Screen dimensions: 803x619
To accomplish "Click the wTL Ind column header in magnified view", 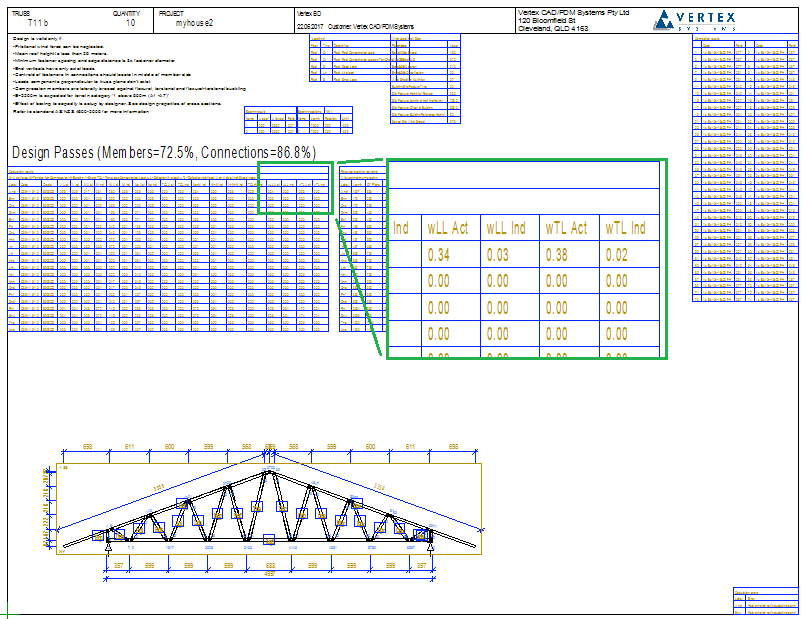I will pos(625,228).
